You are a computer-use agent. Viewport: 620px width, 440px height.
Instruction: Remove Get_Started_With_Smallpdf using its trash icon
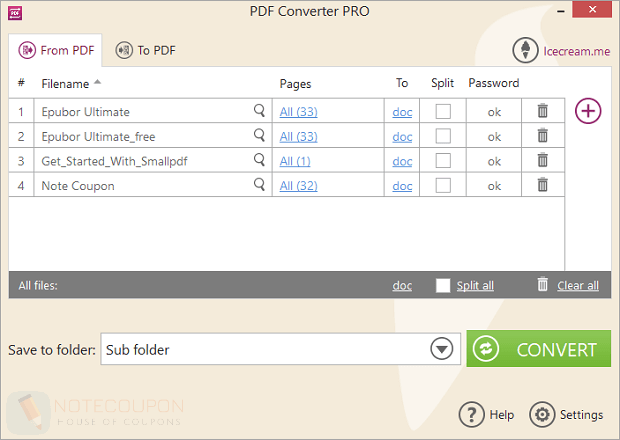(542, 160)
